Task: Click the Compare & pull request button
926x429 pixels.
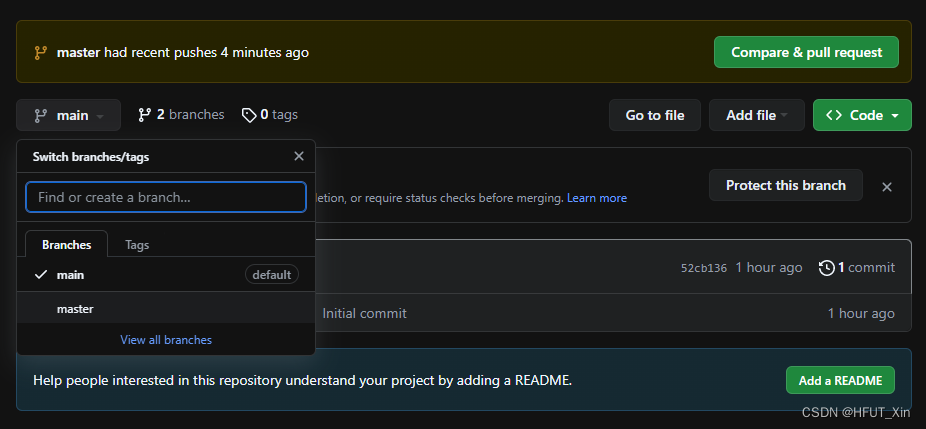Action: pyautogui.click(x=806, y=52)
